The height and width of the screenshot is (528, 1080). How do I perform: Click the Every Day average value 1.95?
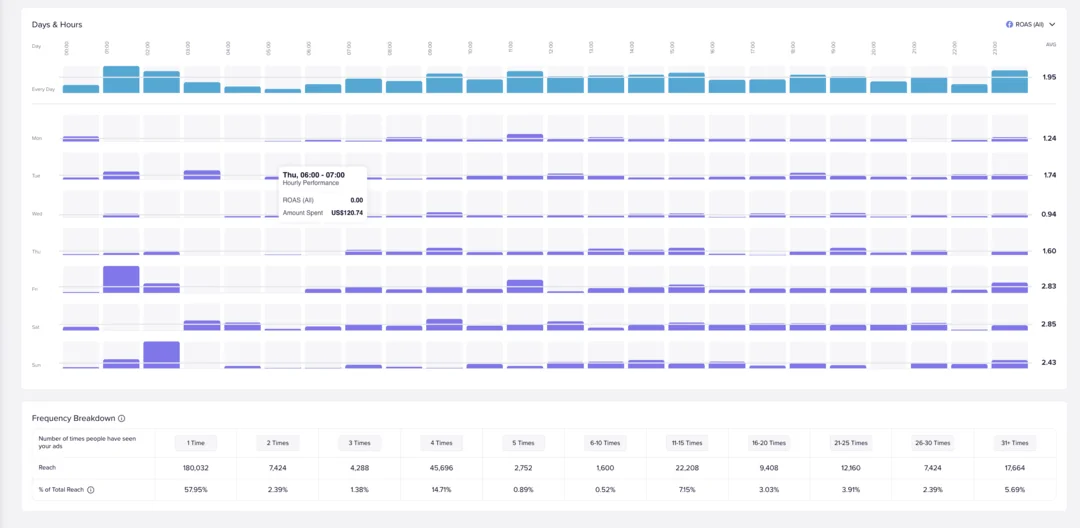(1049, 77)
